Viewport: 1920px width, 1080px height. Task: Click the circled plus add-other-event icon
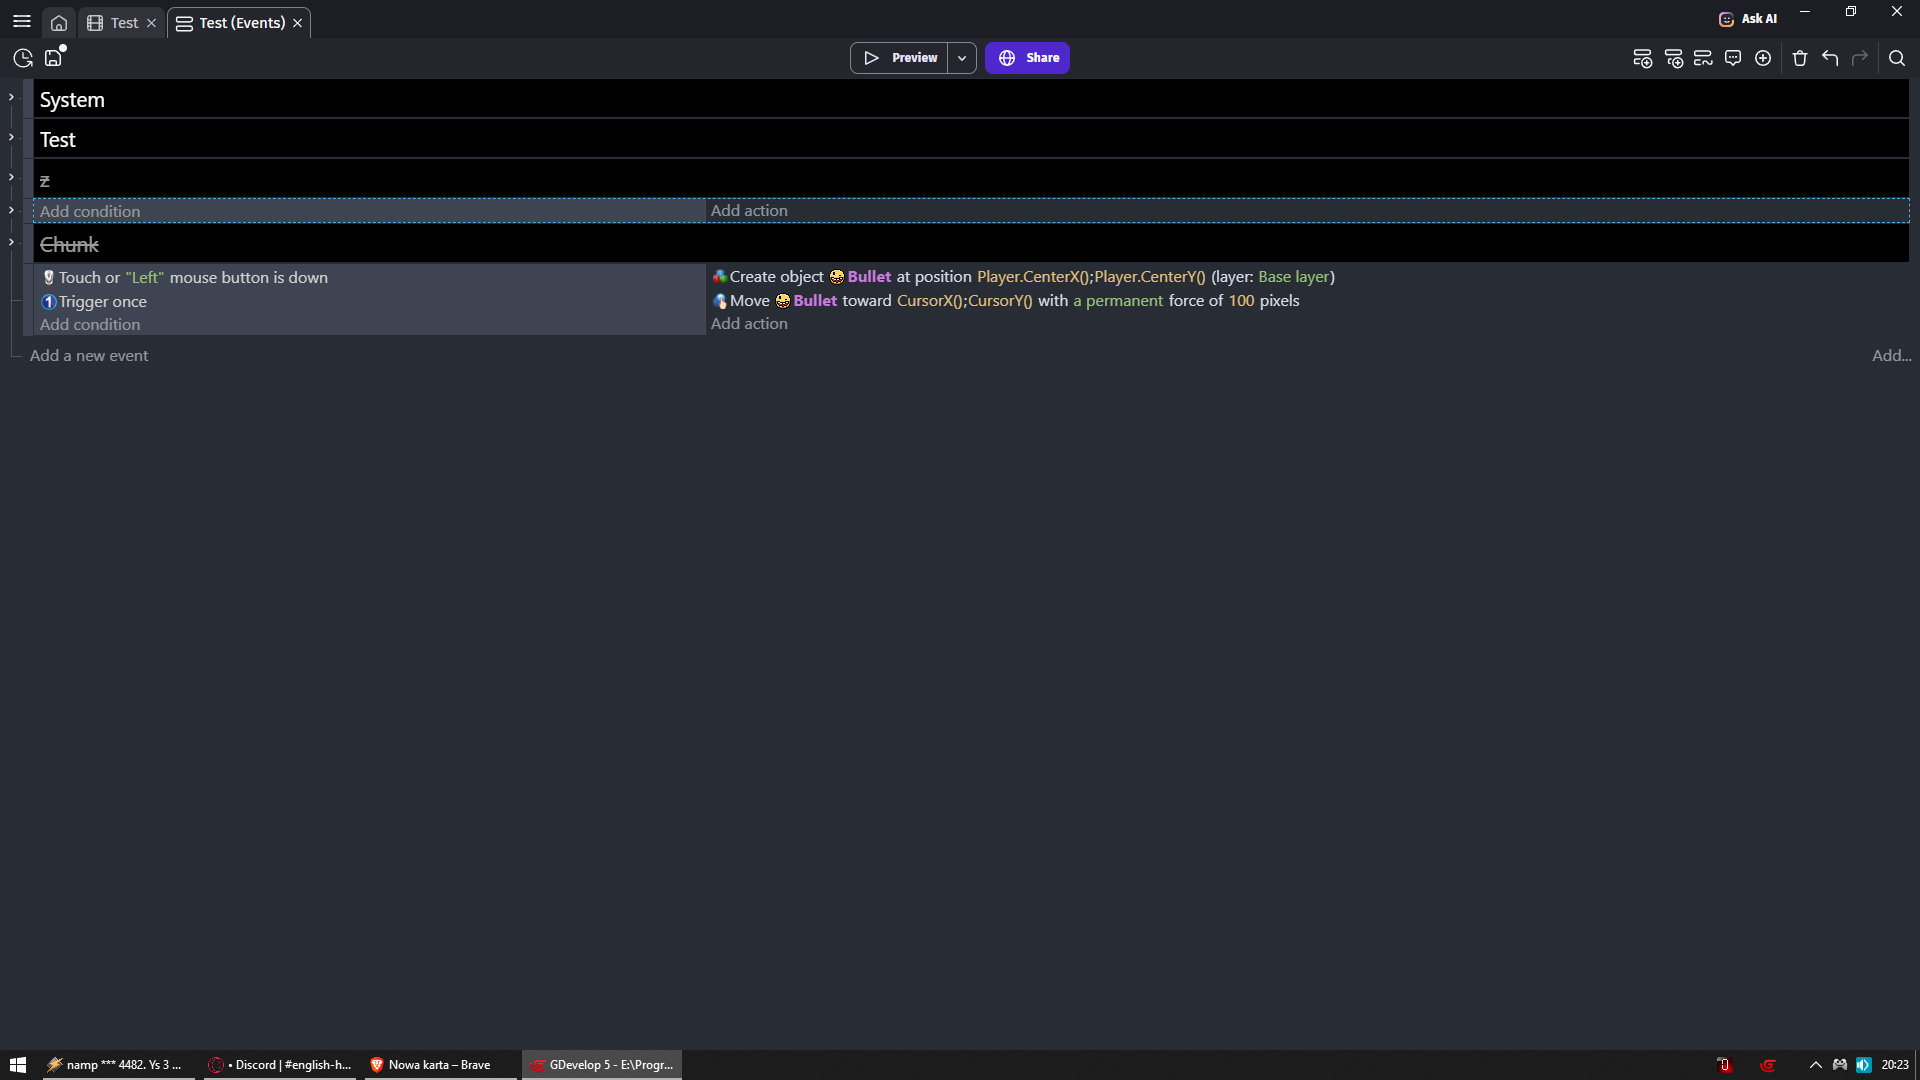tap(1763, 58)
